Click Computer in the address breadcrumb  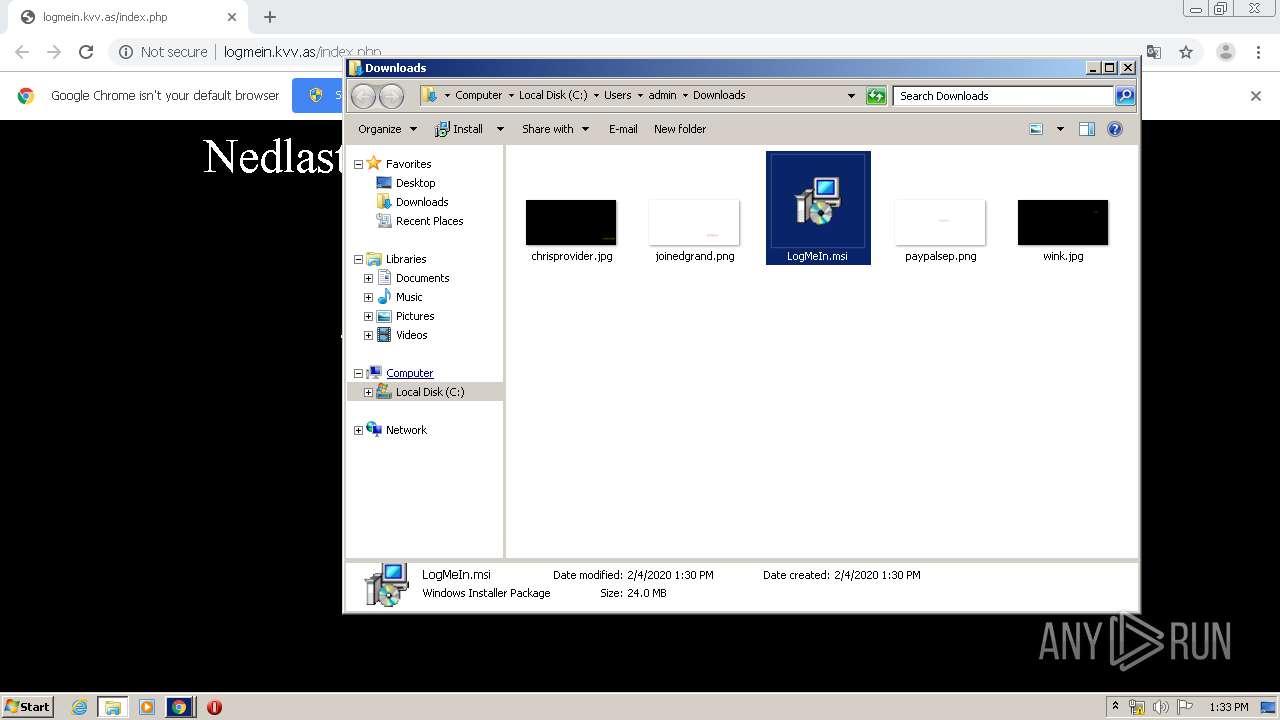[x=479, y=95]
